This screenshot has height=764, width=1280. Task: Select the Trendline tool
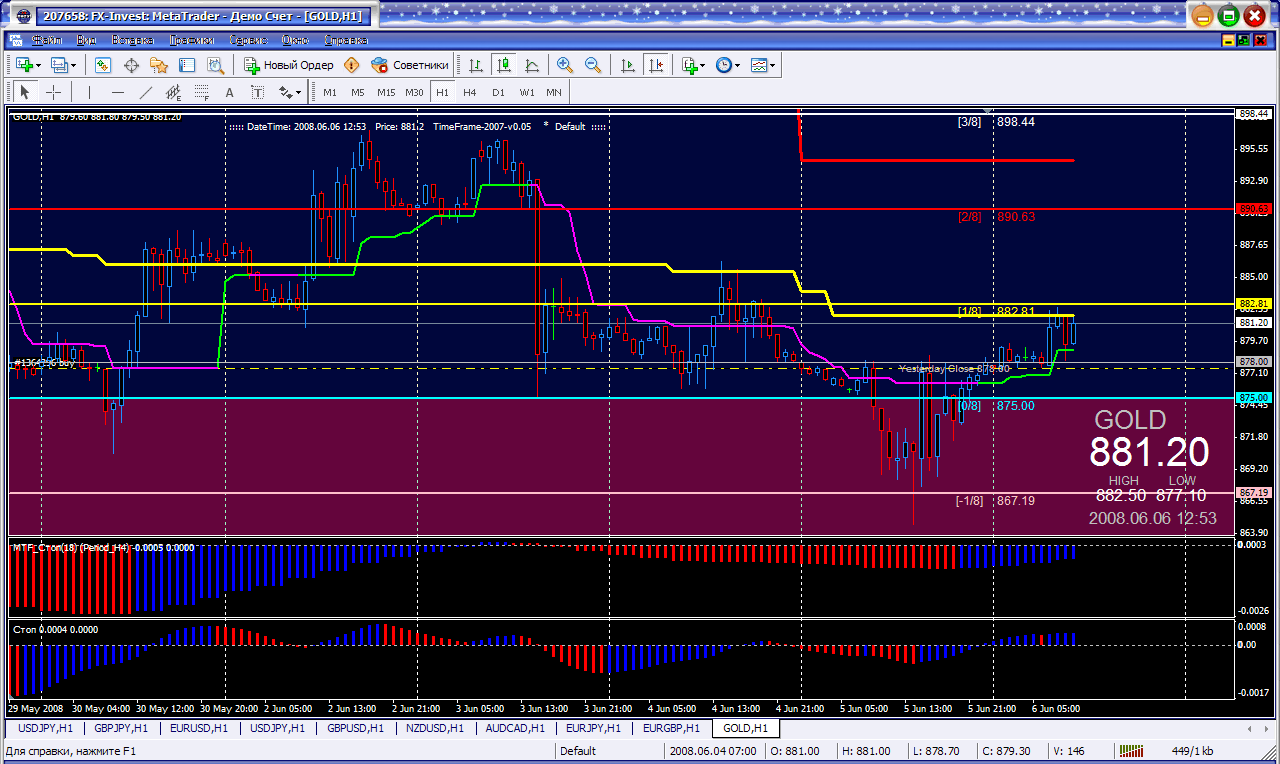[146, 92]
